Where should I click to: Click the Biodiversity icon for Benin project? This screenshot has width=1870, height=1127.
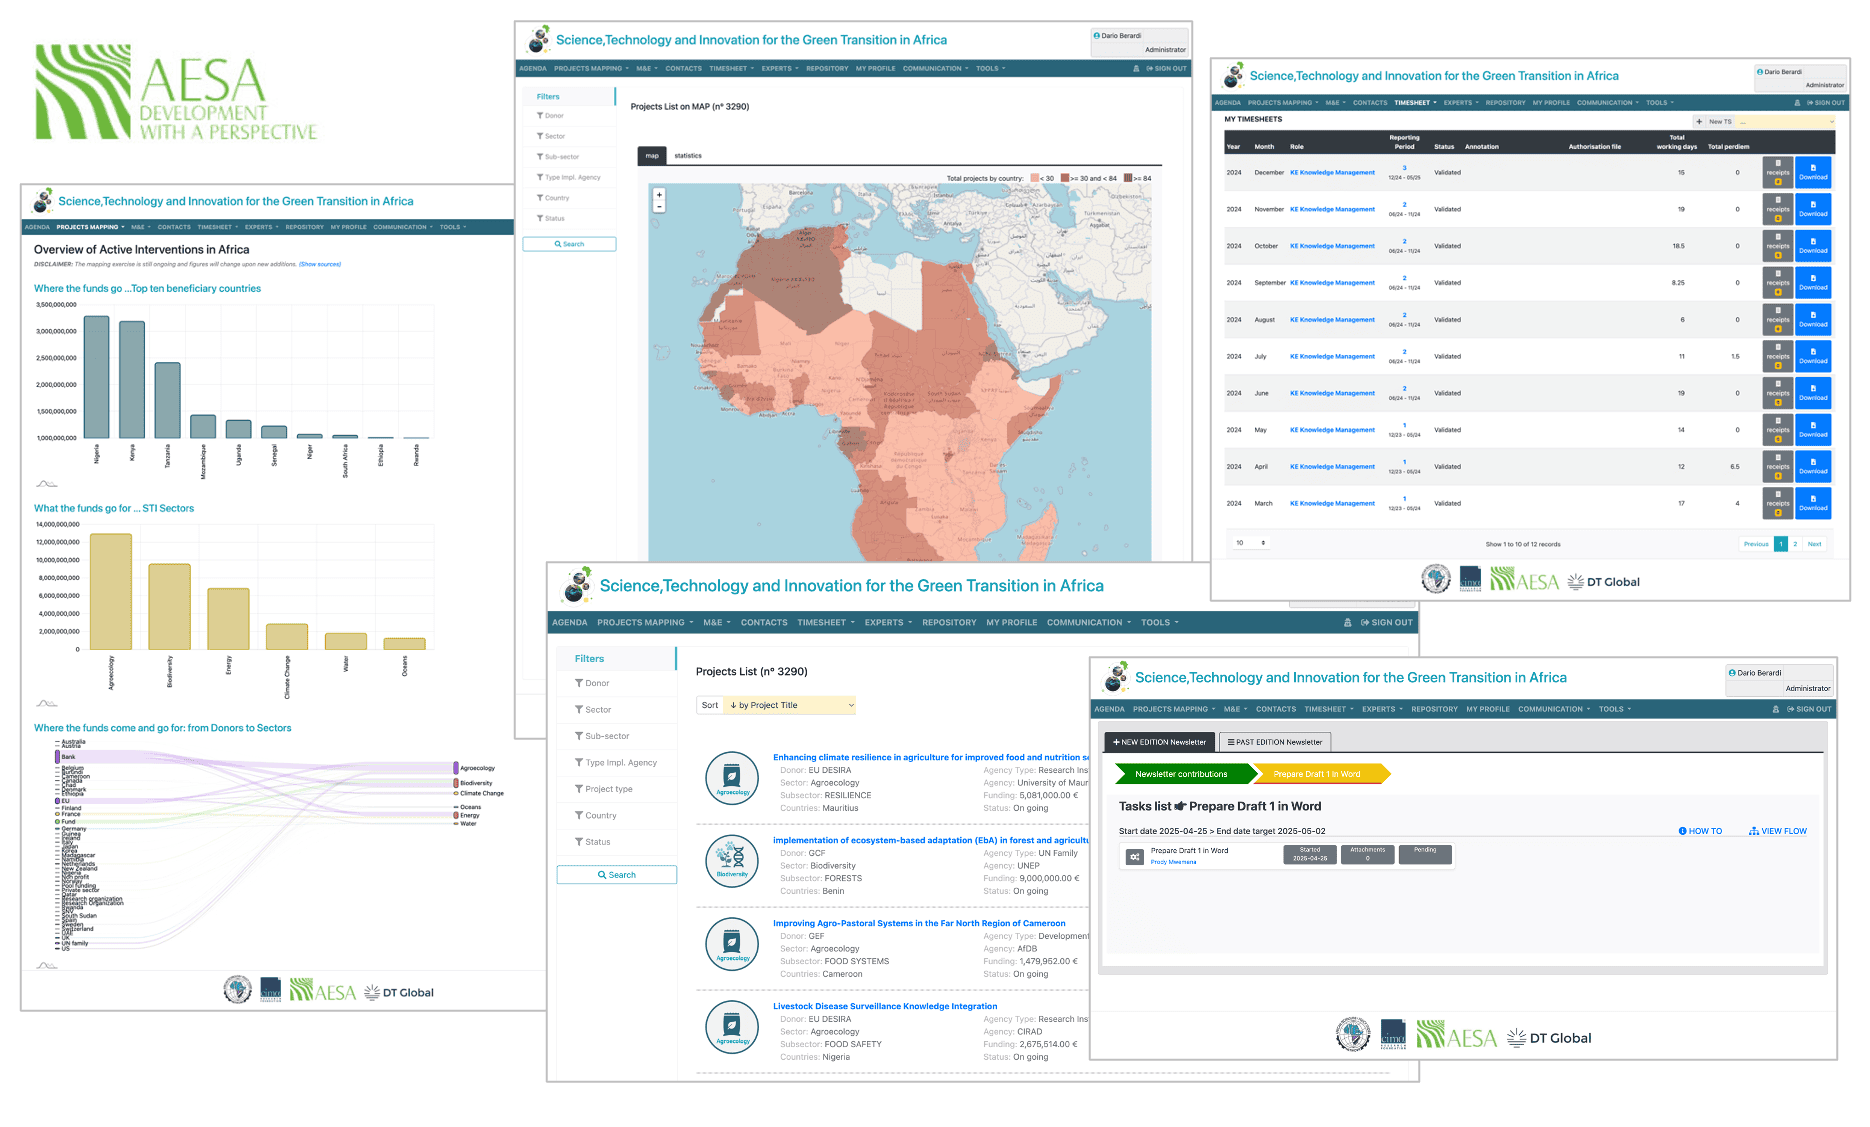(x=732, y=859)
